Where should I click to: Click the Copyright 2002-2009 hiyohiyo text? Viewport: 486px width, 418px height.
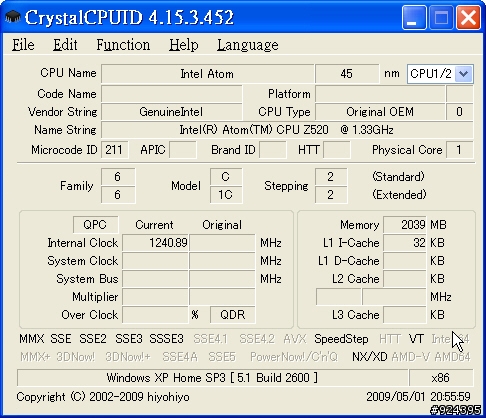coord(103,397)
